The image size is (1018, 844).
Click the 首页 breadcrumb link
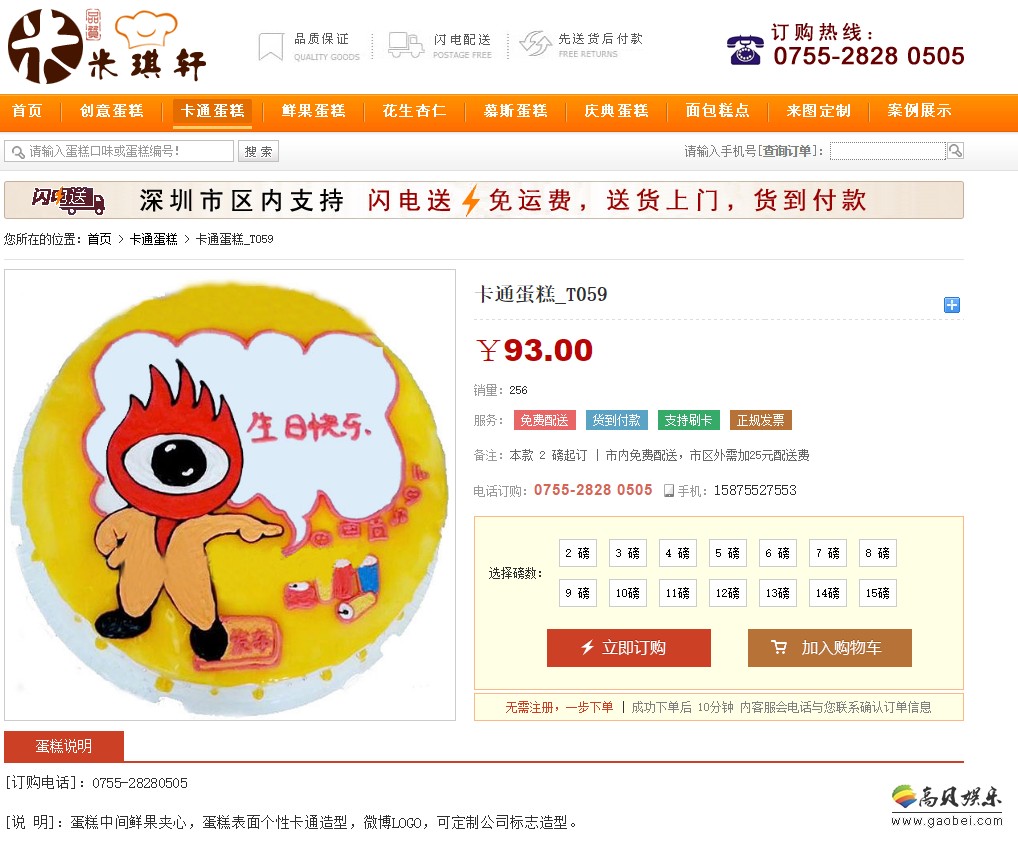pyautogui.click(x=99, y=239)
